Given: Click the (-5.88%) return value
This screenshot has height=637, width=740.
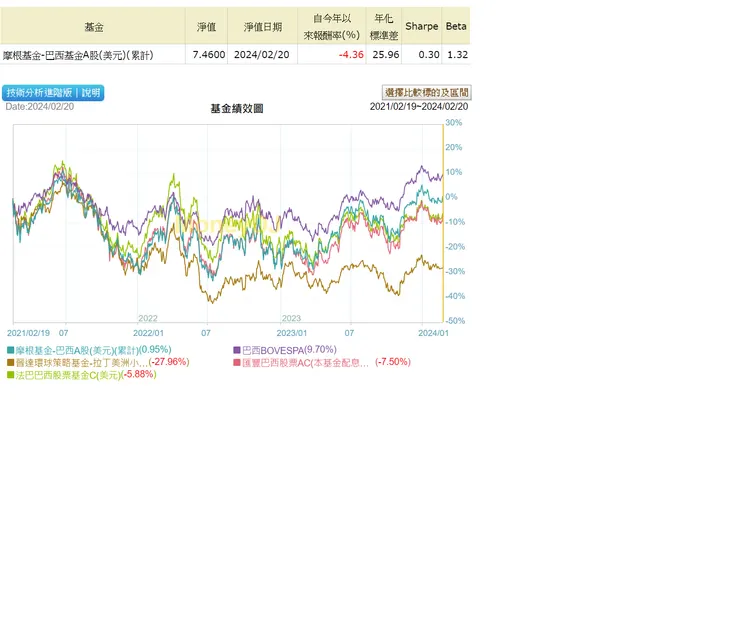Looking at the screenshot, I should click(x=139, y=374).
